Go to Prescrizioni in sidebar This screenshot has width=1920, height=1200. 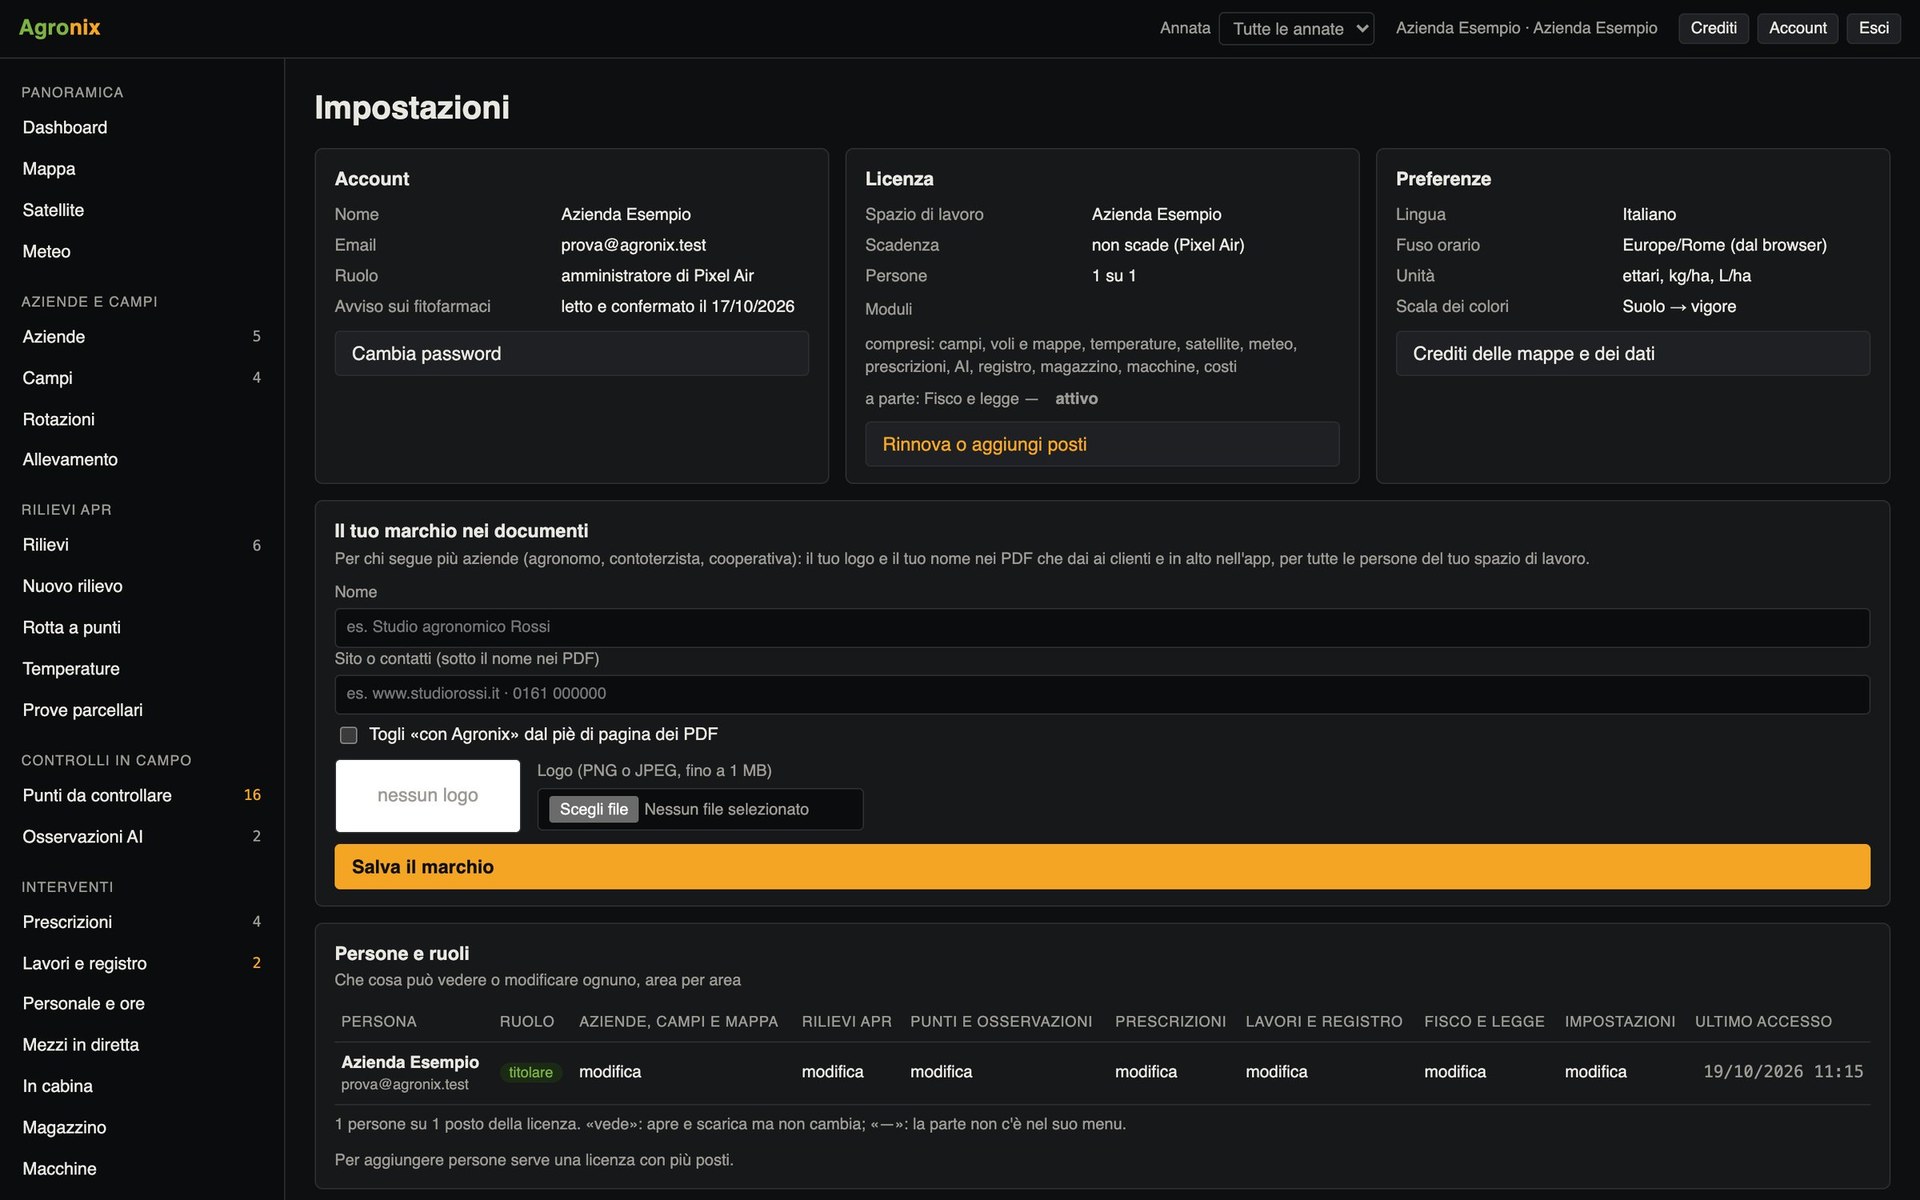click(141, 922)
